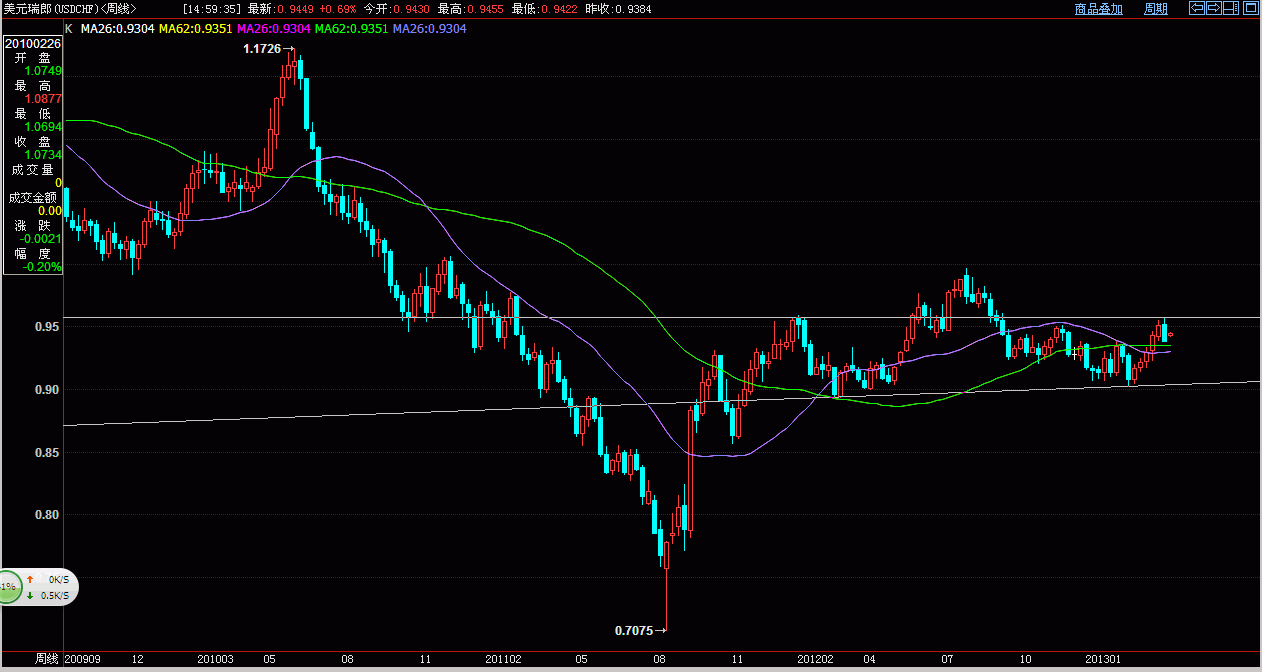Click the 0.90 price axis label
Viewport: 1262px width, 672px height.
[x=46, y=389]
